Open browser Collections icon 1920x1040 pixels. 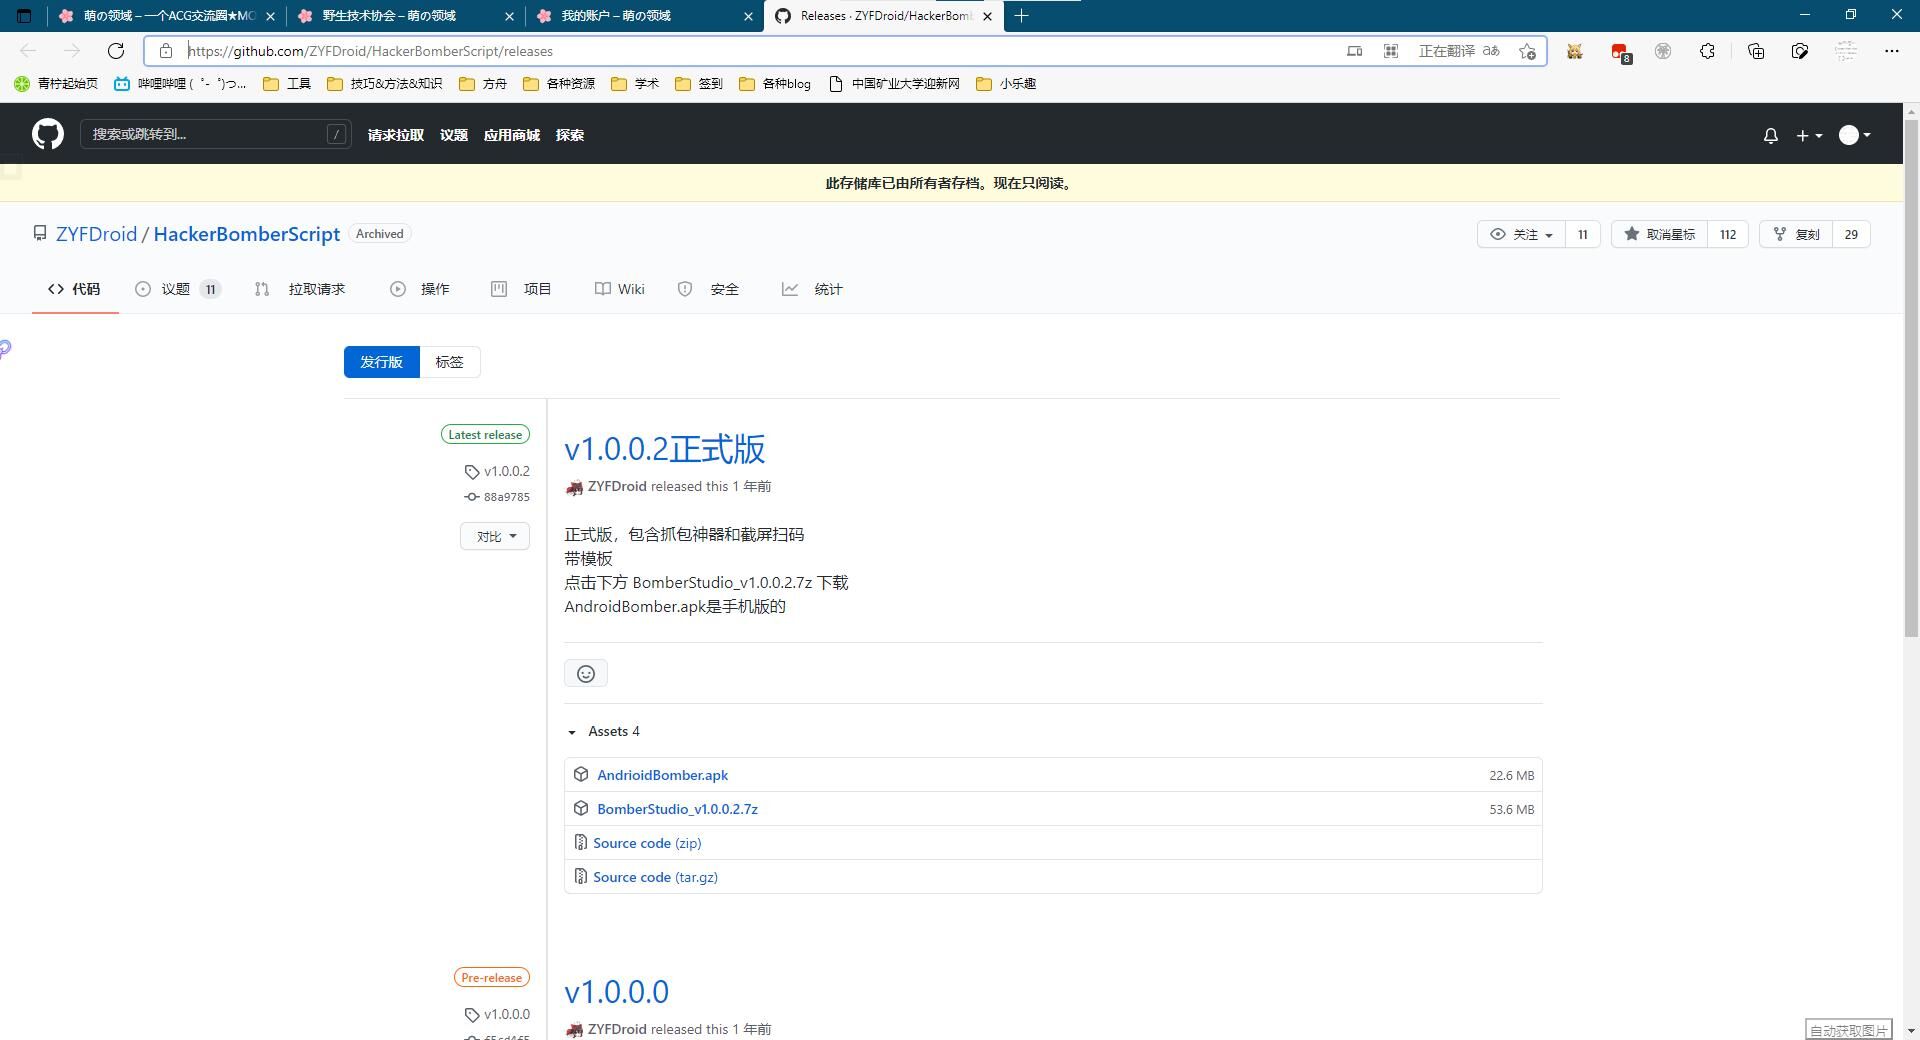1756,51
